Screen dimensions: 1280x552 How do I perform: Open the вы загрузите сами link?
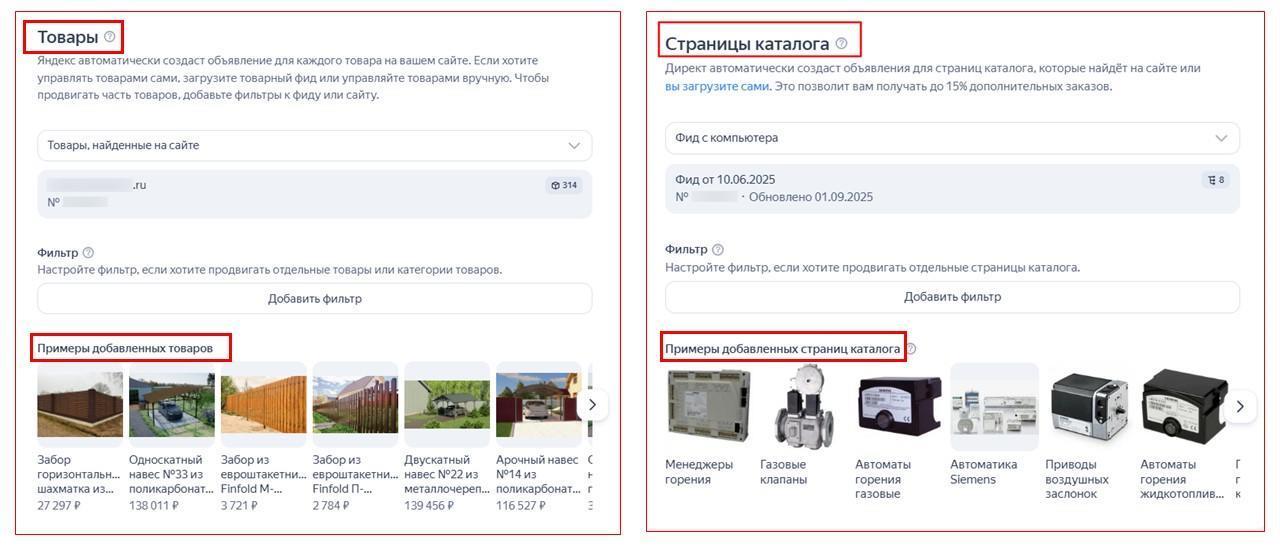coord(717,87)
